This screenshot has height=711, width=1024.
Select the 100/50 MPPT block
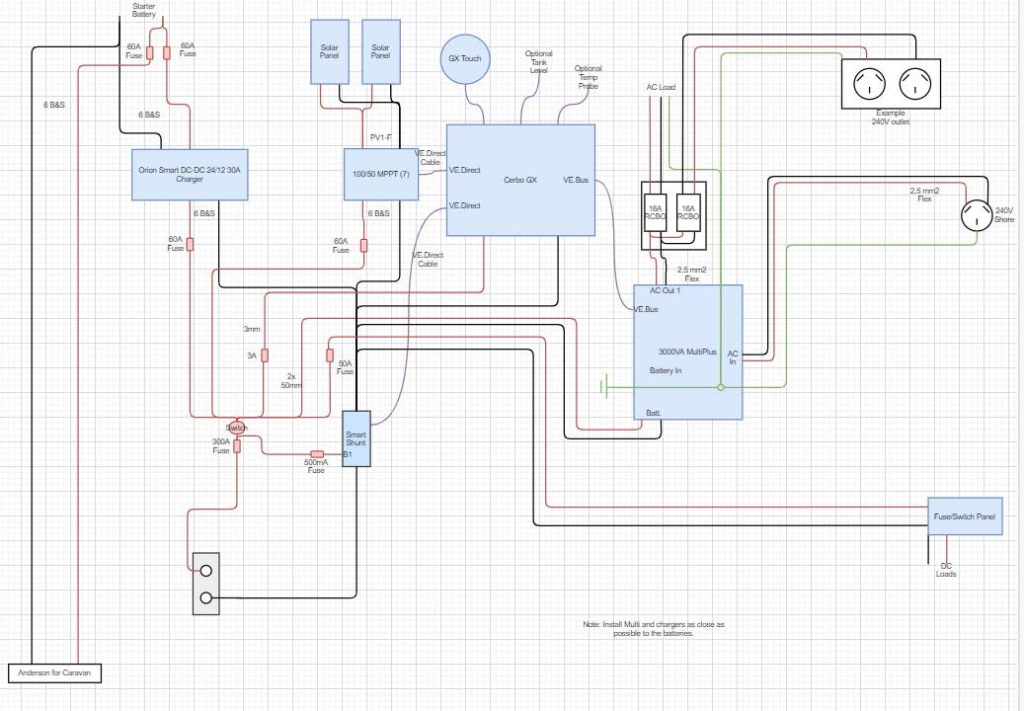pos(381,174)
